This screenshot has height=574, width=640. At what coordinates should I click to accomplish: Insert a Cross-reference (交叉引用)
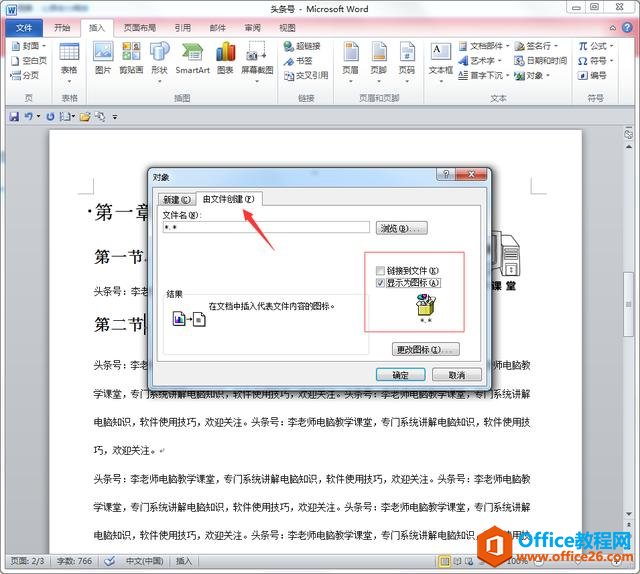[306, 76]
